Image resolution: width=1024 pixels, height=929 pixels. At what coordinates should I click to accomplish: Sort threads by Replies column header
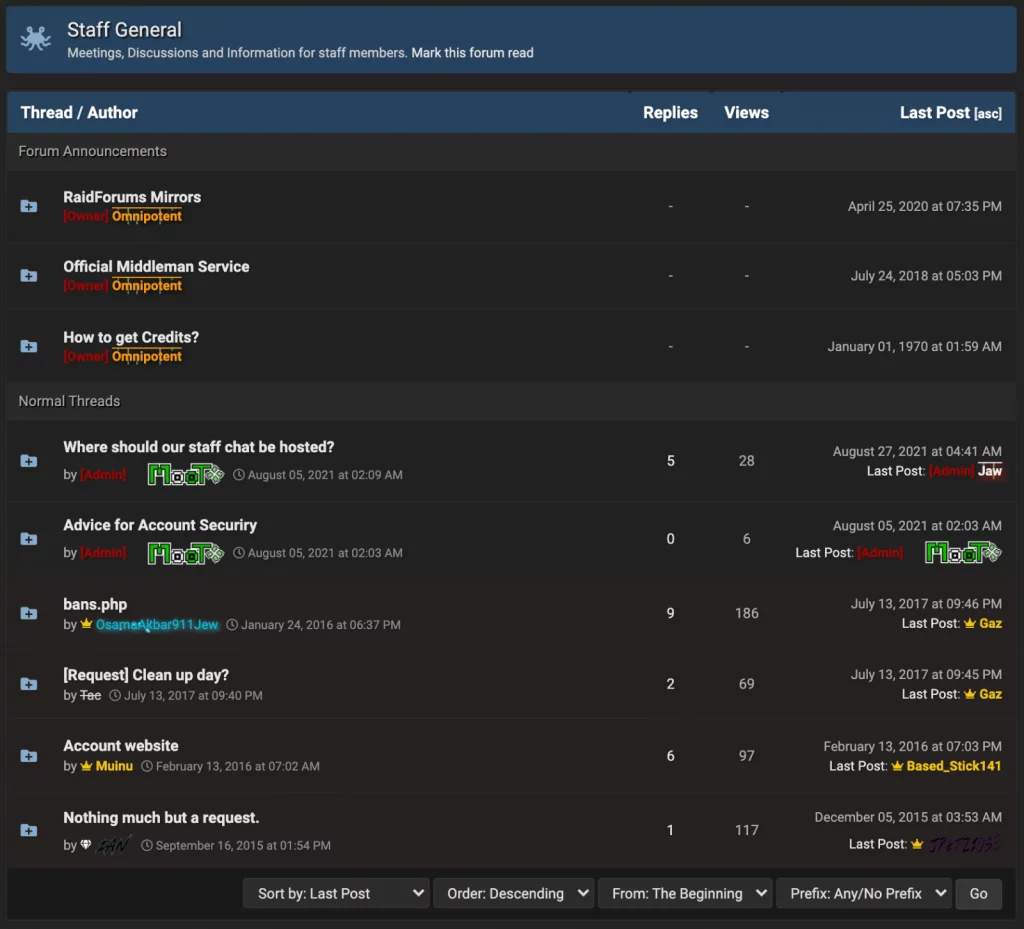670,112
